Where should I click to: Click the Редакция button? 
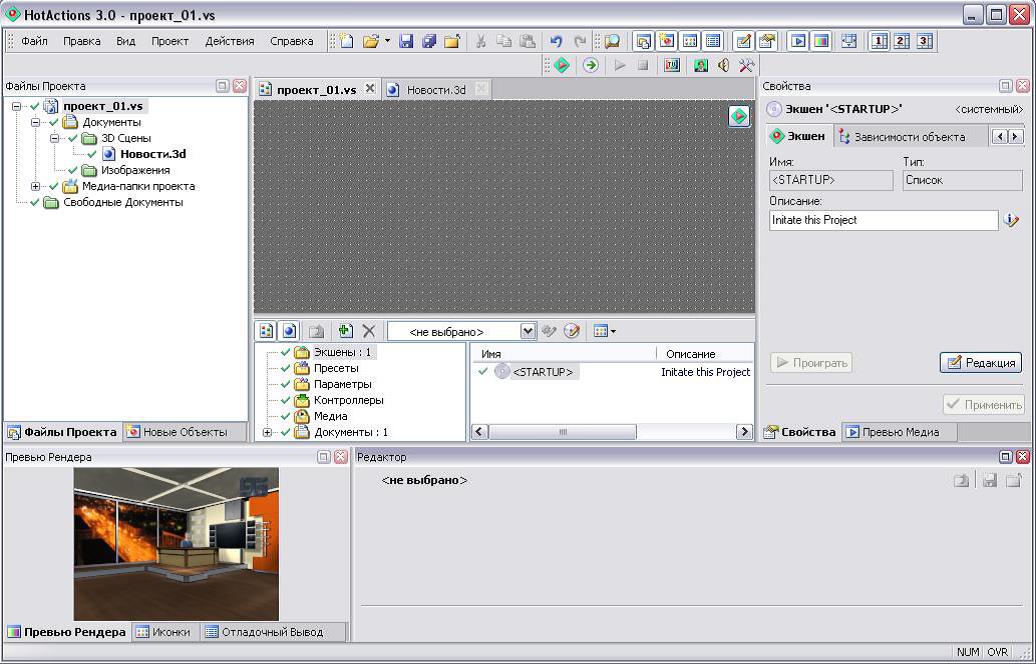[x=980, y=363]
